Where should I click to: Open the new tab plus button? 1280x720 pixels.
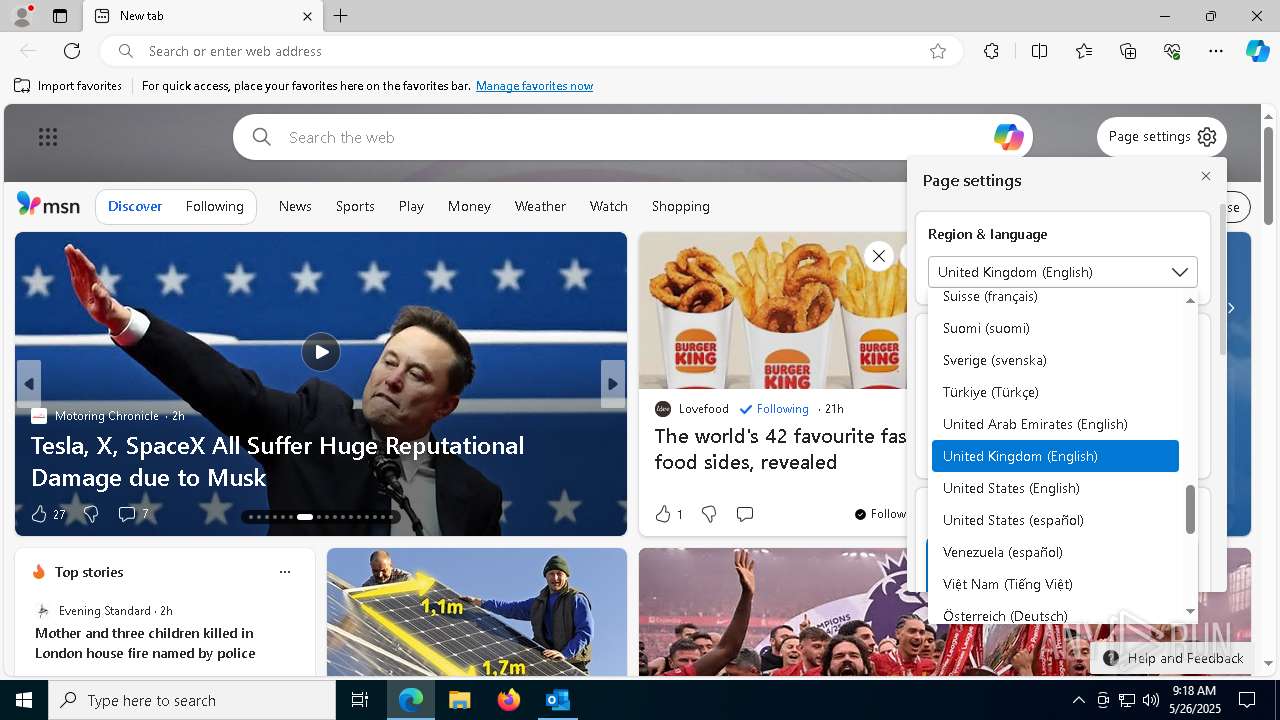341,16
